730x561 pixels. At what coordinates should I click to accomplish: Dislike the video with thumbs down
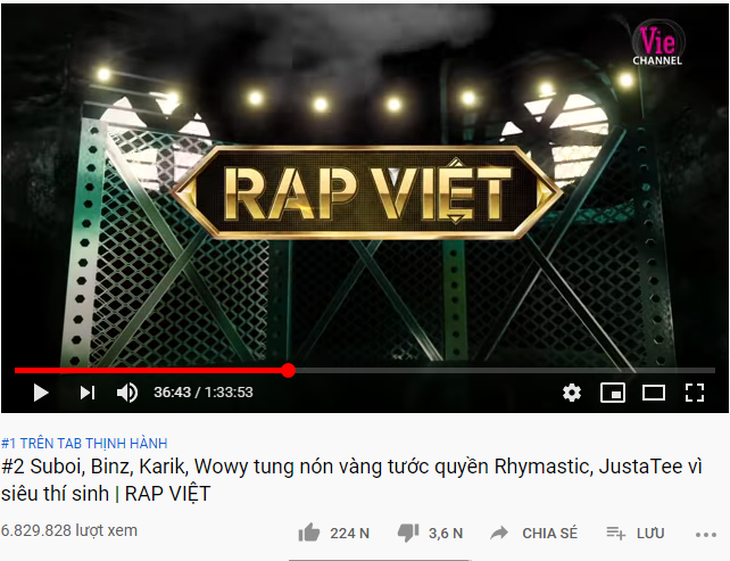click(x=408, y=533)
